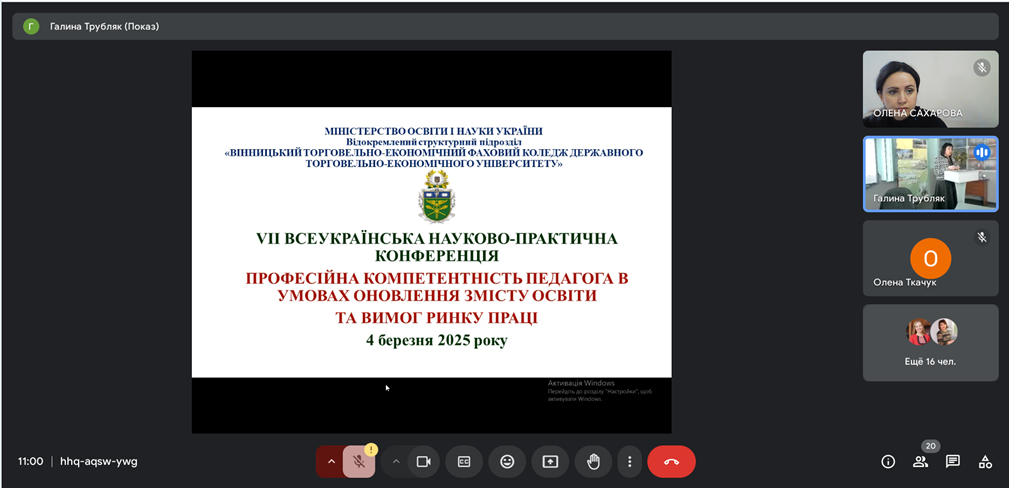Screen dimensions: 1009x488
Task: Click the slide date '4 березня 2025 року'
Action: coord(436,341)
